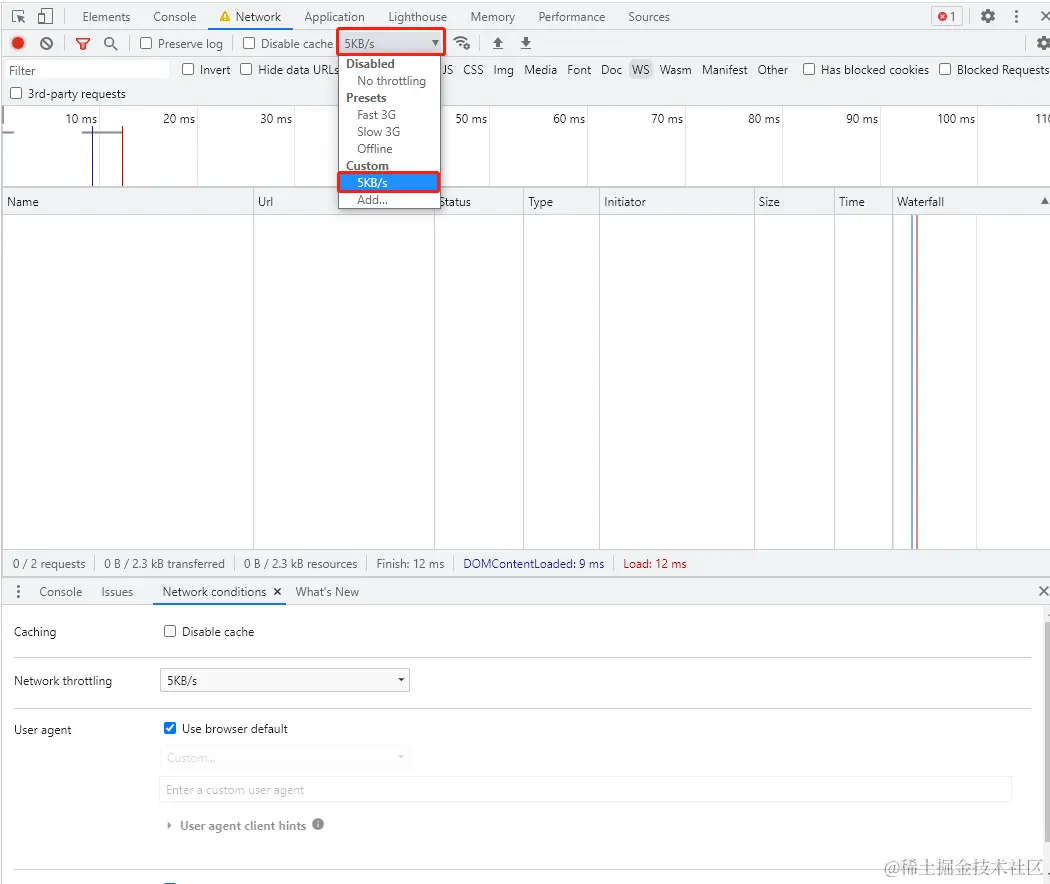Check the Invert filter checkbox
The height and width of the screenshot is (884, 1050).
click(188, 69)
